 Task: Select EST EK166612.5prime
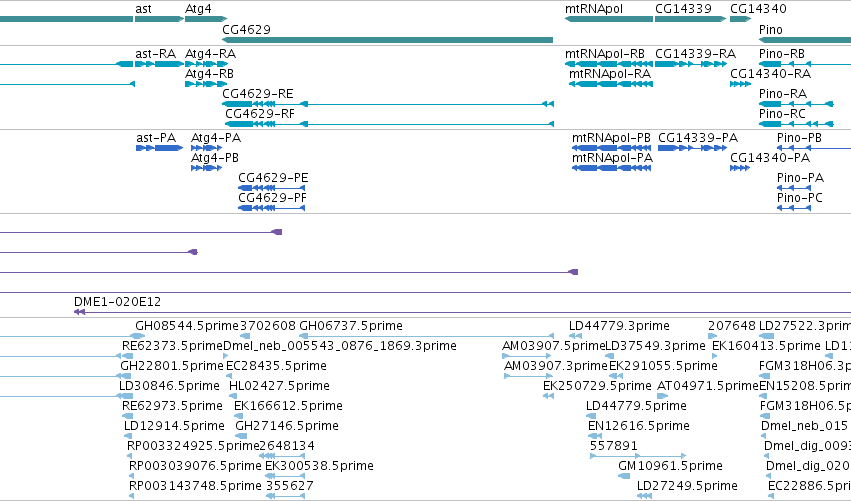click(288, 406)
